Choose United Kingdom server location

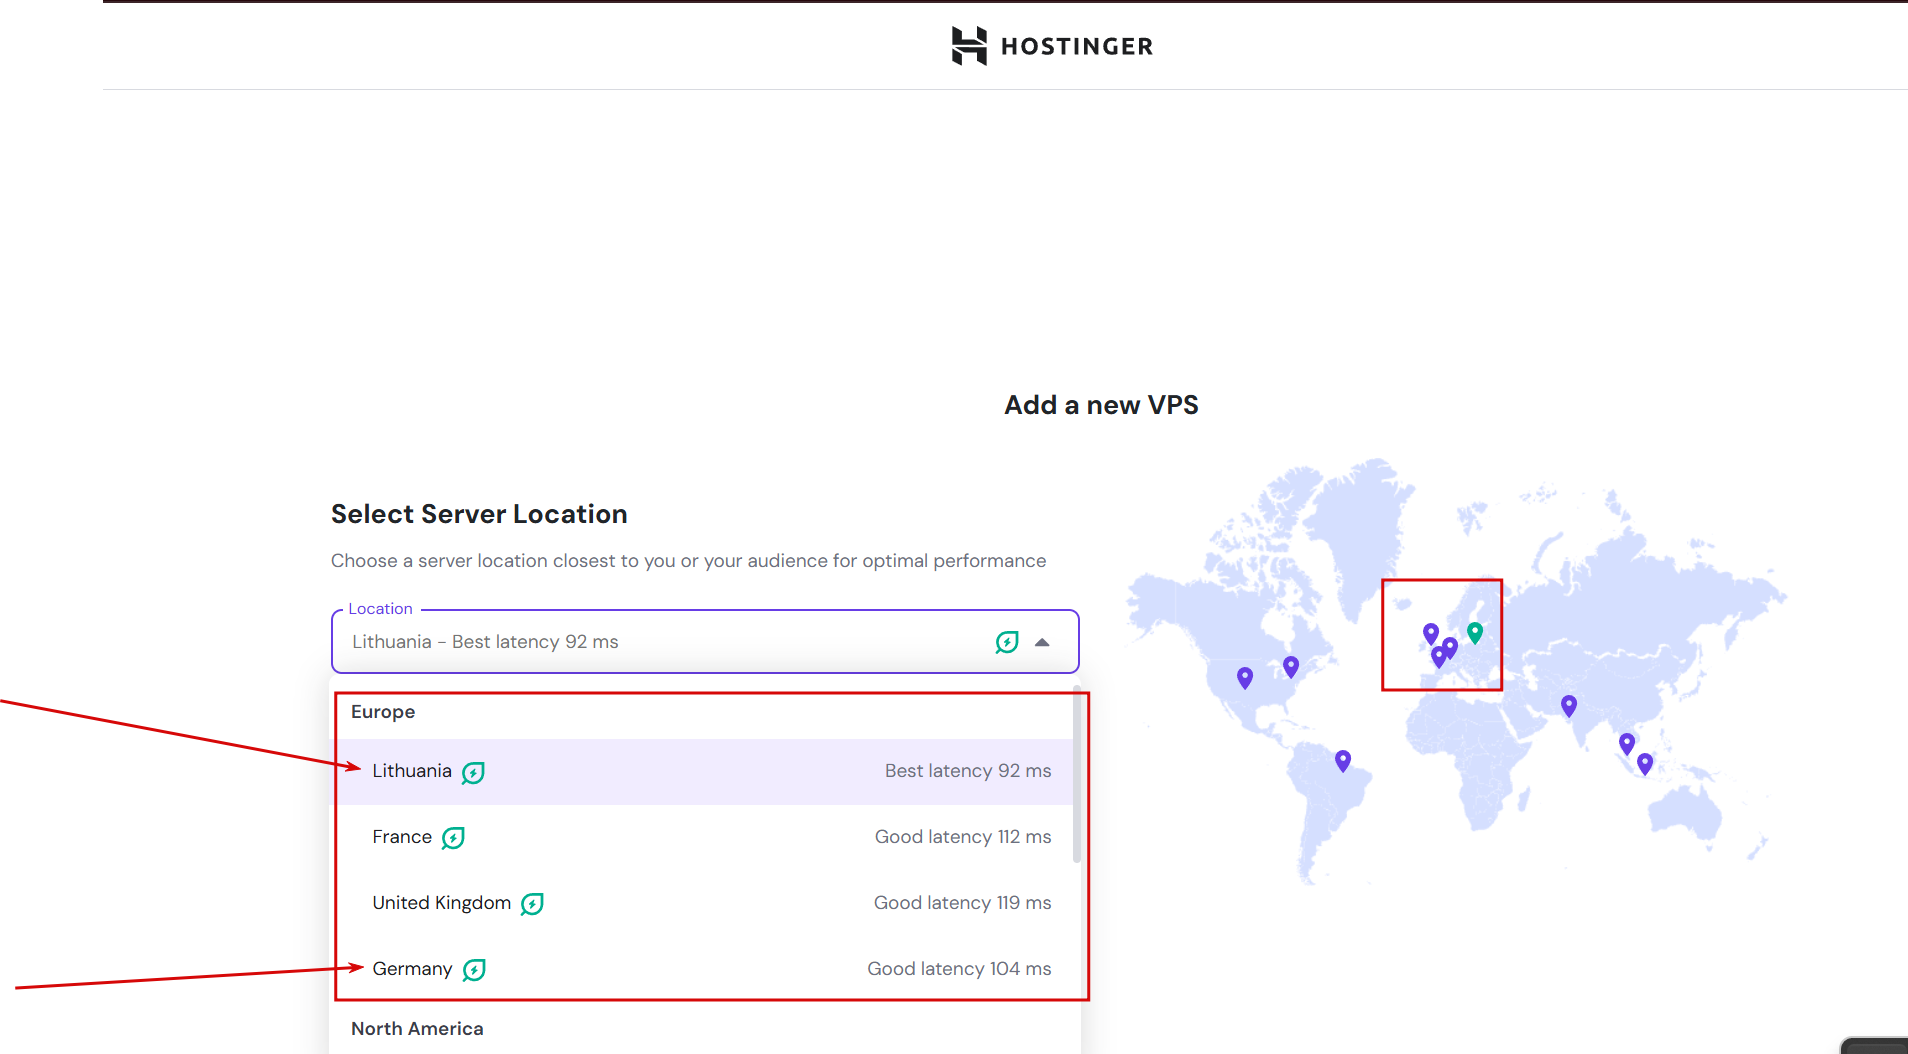(x=705, y=903)
